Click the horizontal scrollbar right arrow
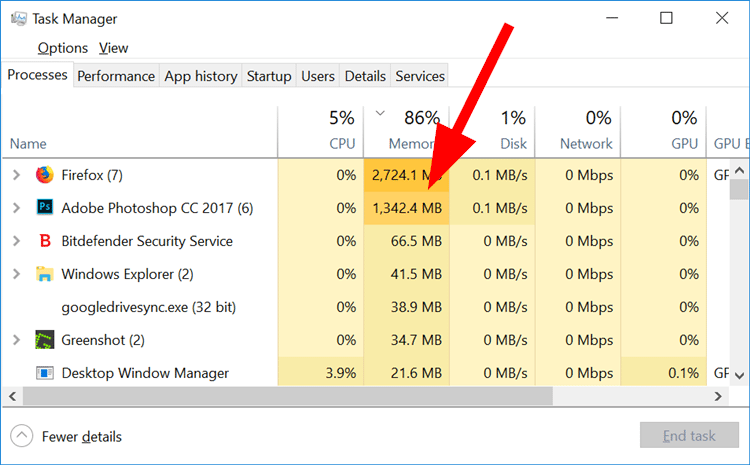The height and width of the screenshot is (465, 750). 718,396
